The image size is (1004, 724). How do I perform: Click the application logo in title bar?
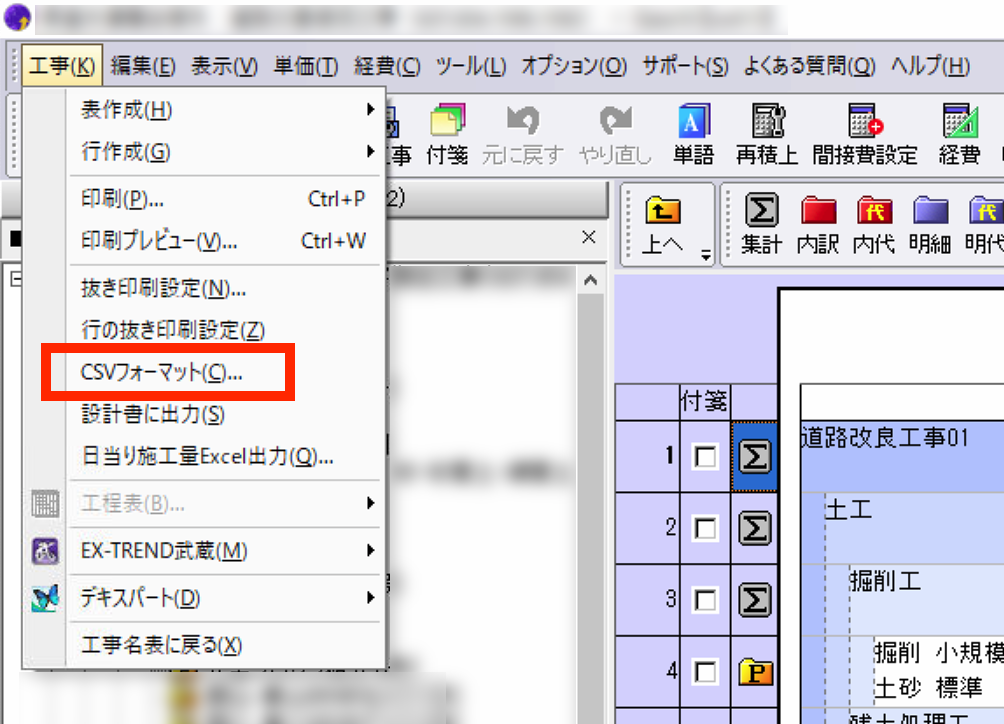[x=17, y=17]
